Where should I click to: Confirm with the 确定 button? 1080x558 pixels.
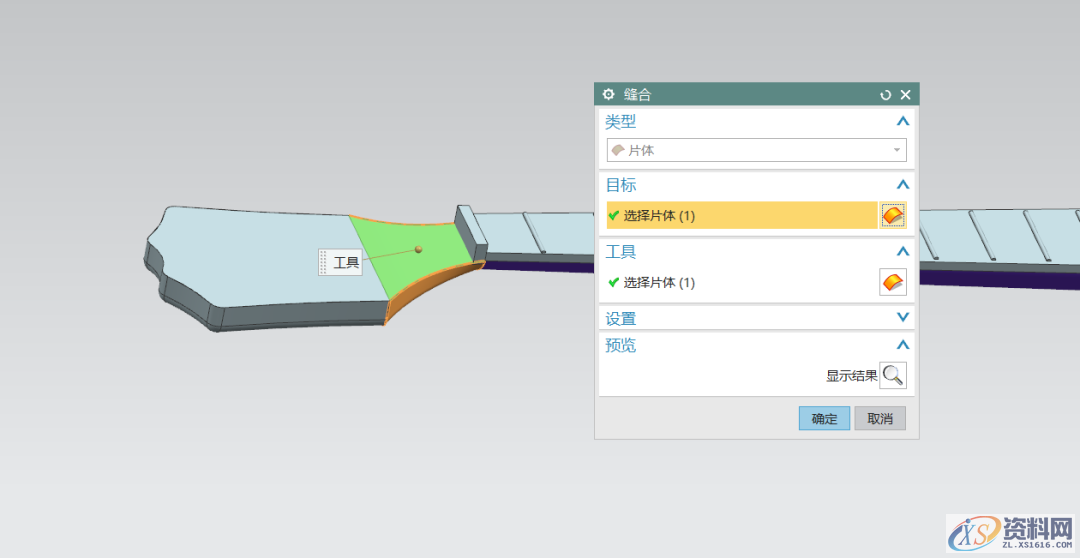824,418
